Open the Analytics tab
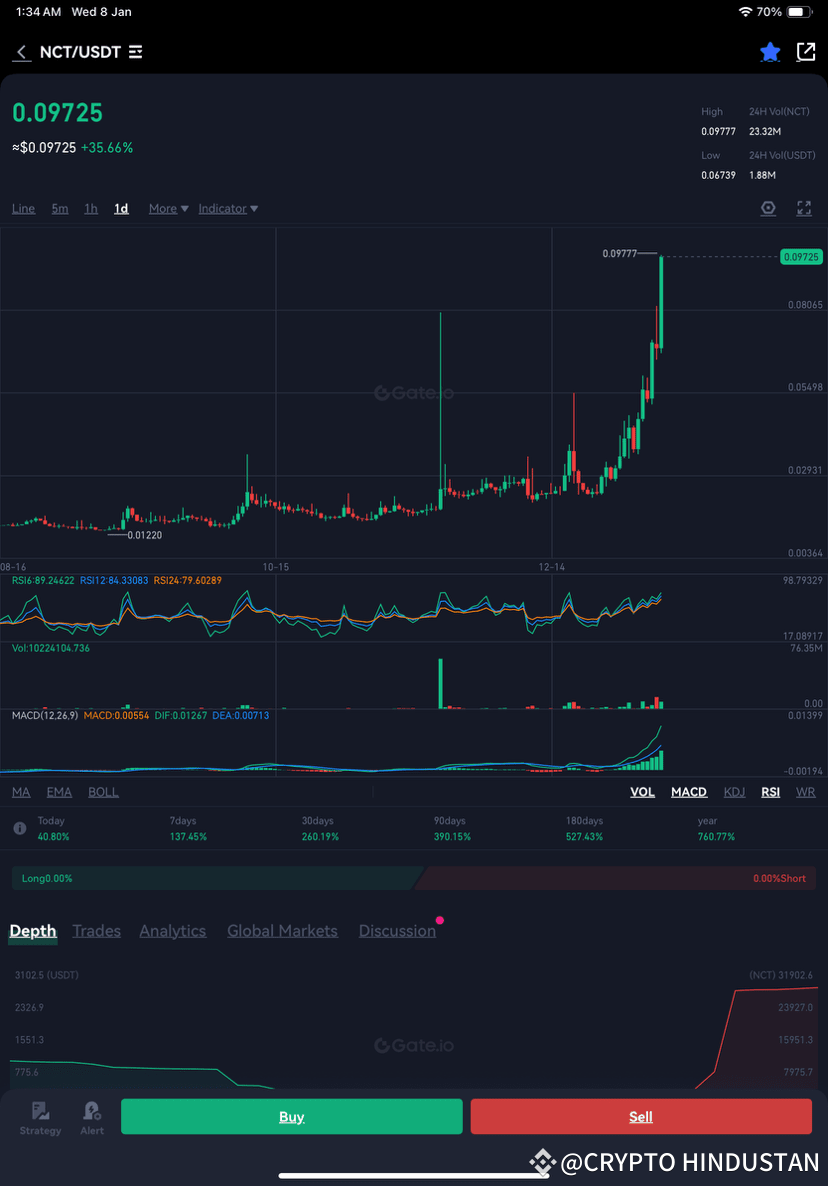Screen dimensions: 828x1186 point(172,930)
